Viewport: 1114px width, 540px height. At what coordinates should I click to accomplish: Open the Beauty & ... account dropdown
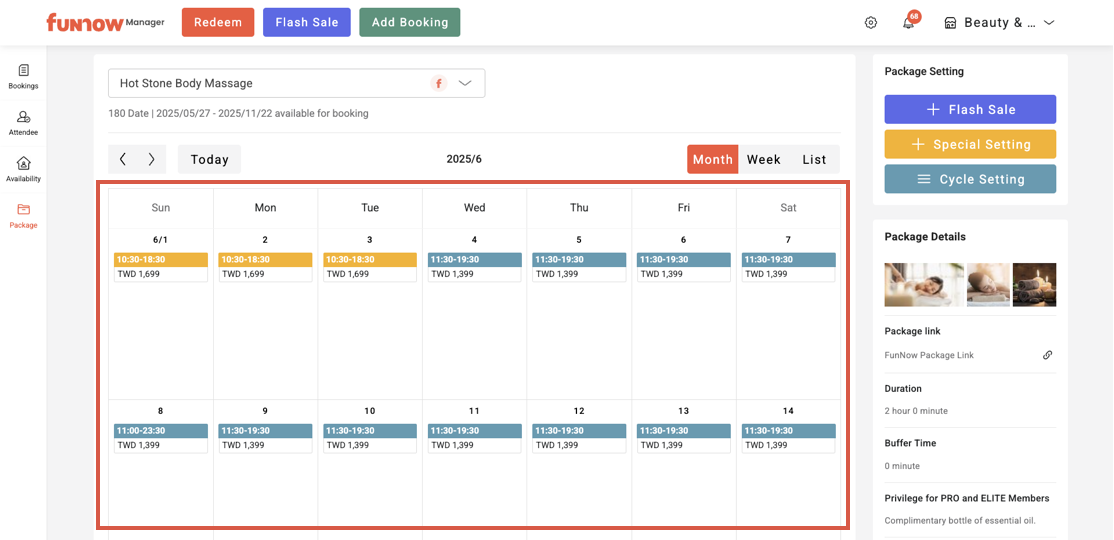pyautogui.click(x=1000, y=23)
